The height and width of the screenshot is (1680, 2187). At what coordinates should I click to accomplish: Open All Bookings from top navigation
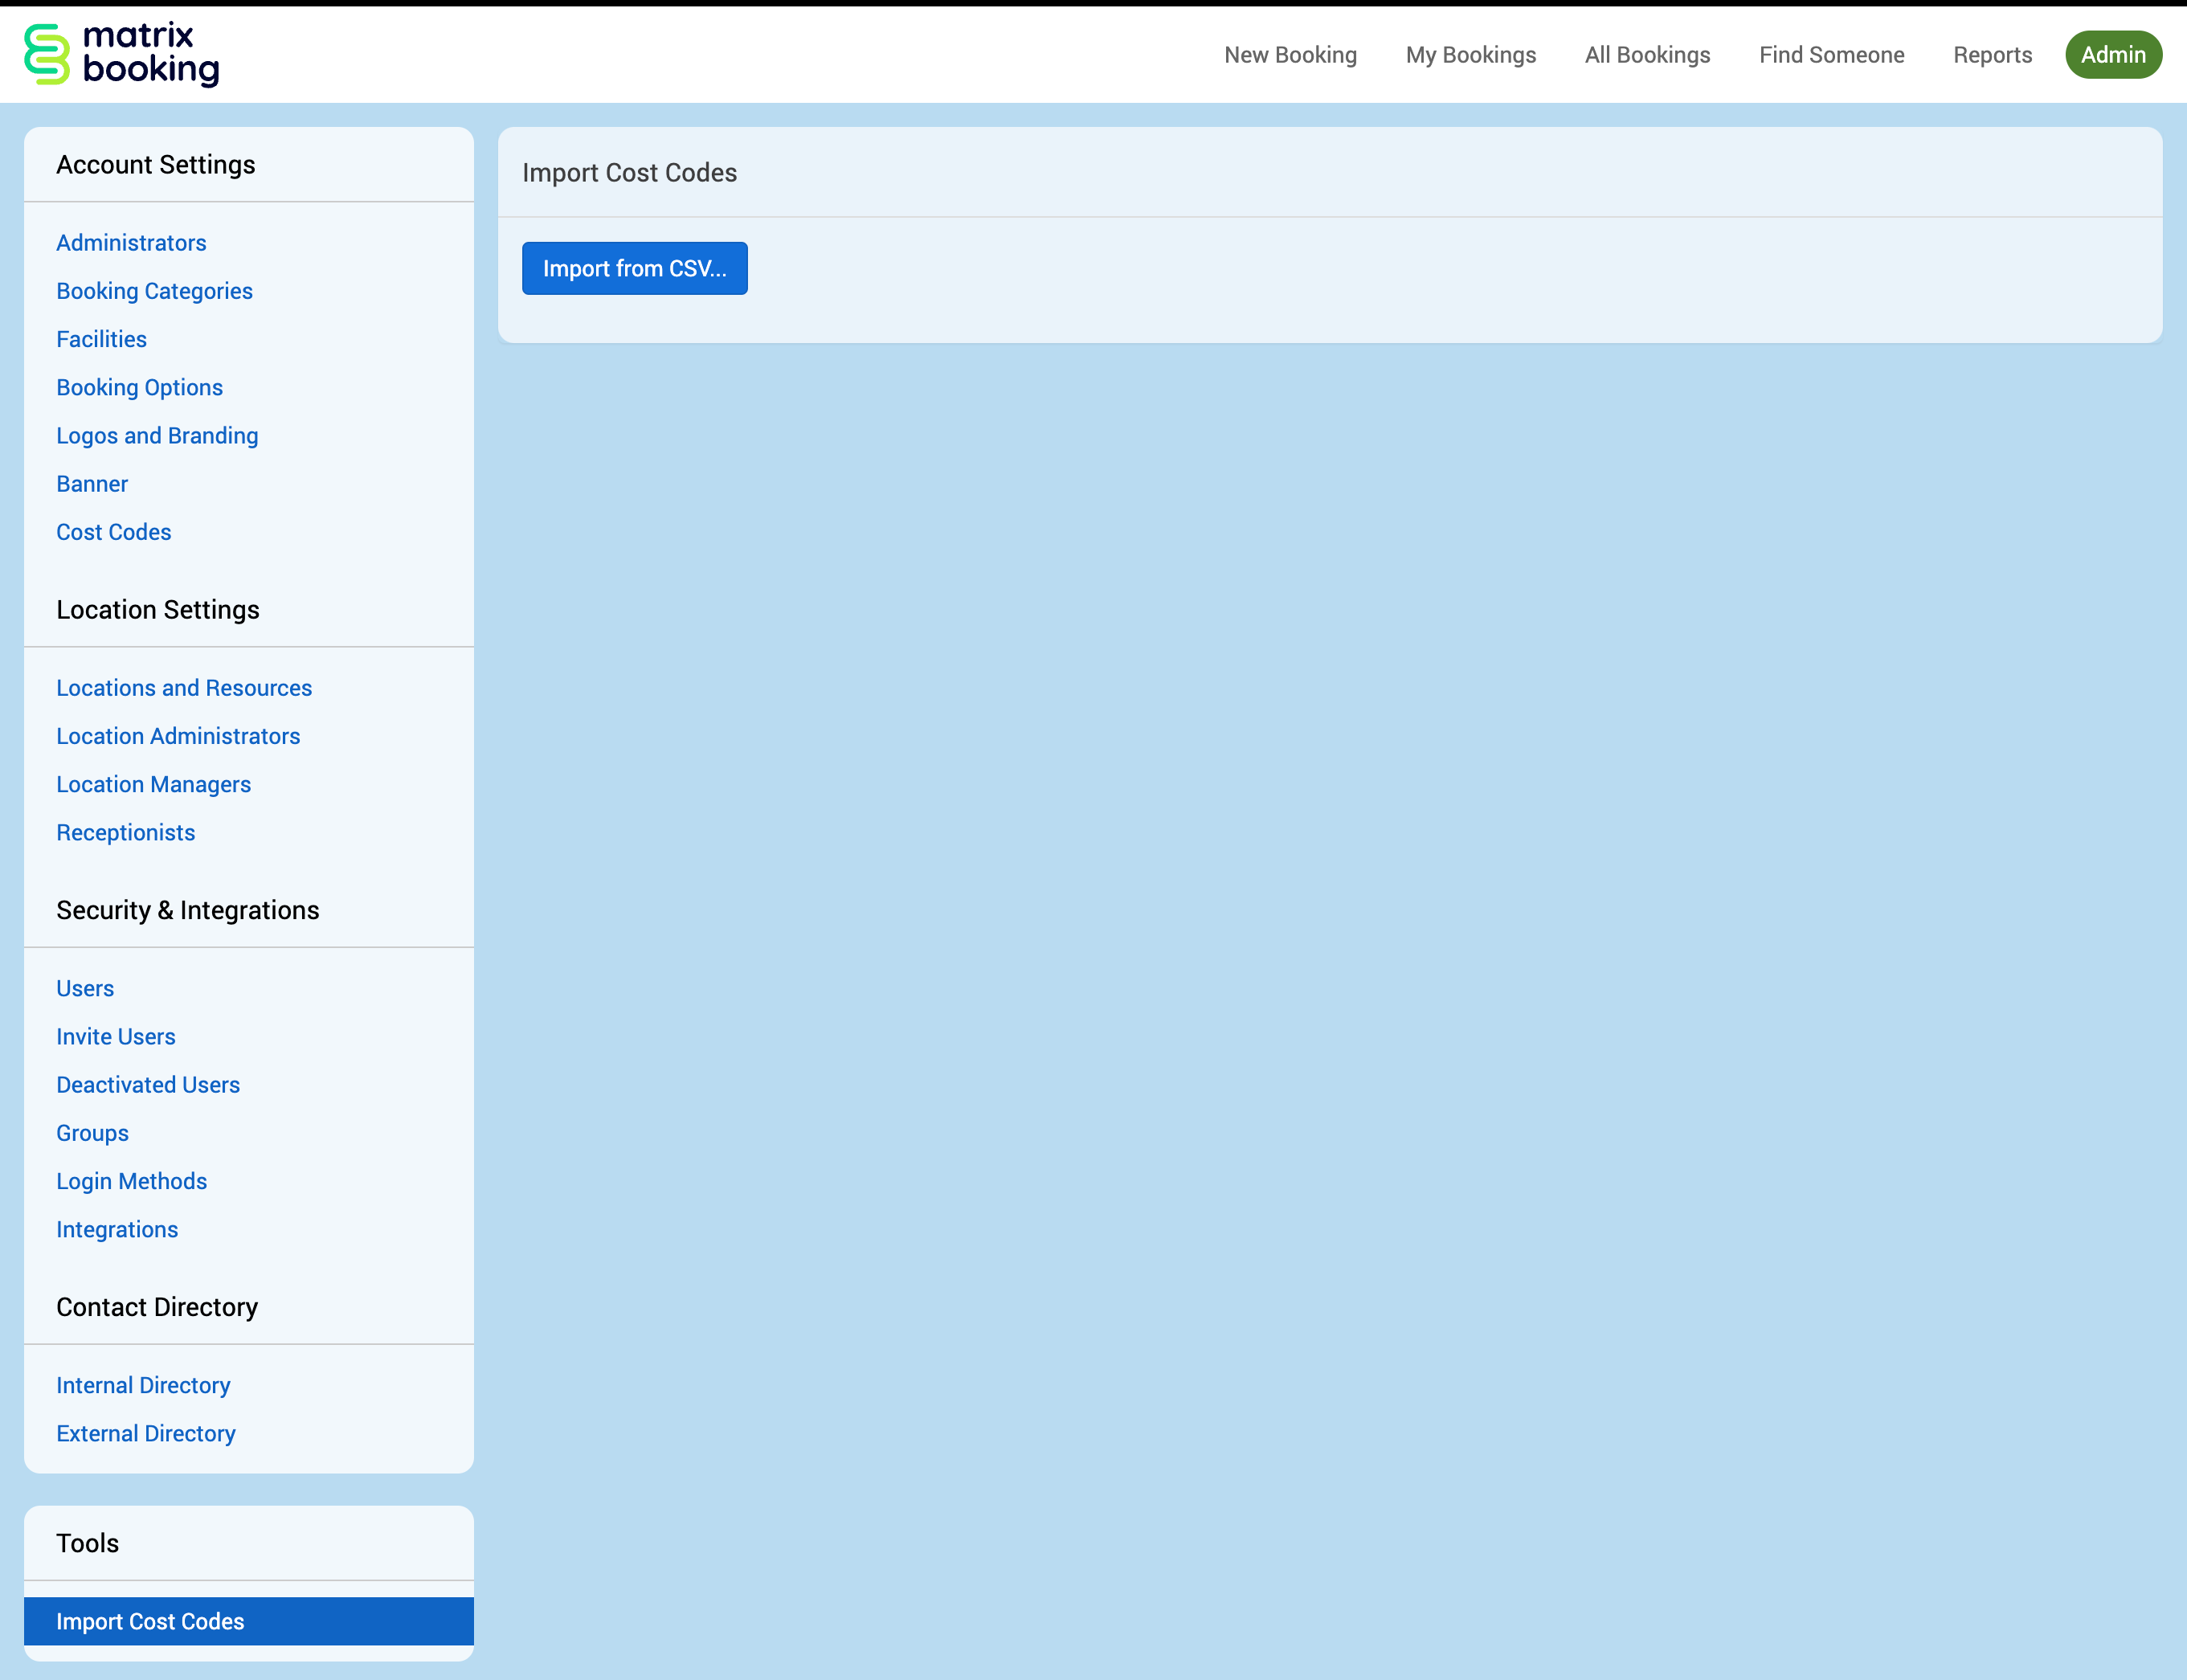1647,55
